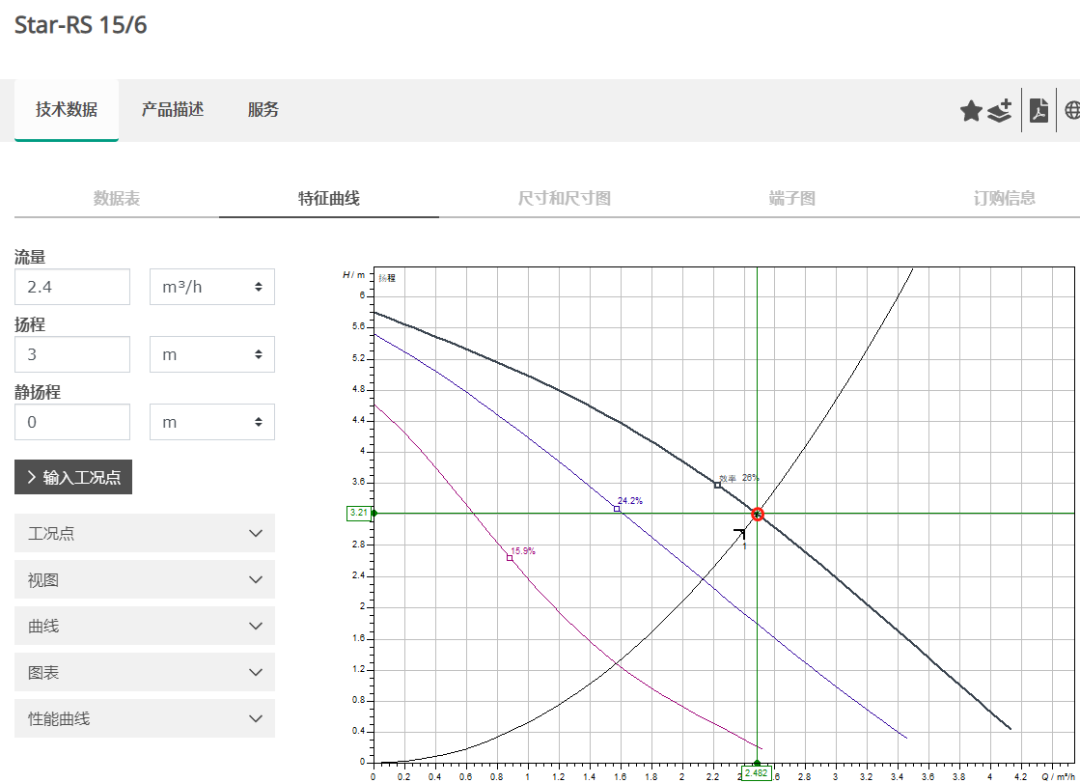1080x783 pixels.
Task: Go to the 尺寸和尺寸图 sub-tab
Action: 564,198
